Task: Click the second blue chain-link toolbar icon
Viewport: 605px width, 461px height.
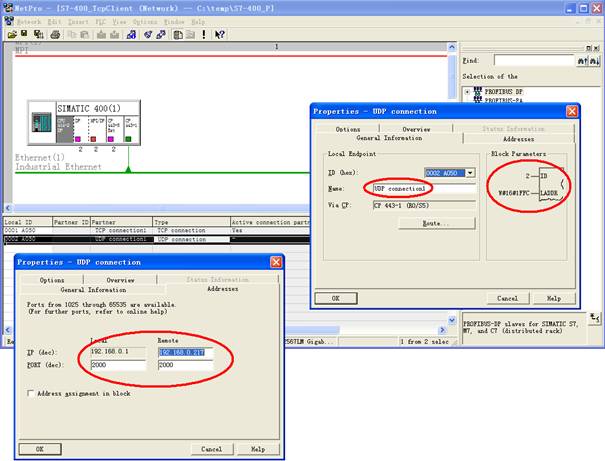Action: point(161,35)
